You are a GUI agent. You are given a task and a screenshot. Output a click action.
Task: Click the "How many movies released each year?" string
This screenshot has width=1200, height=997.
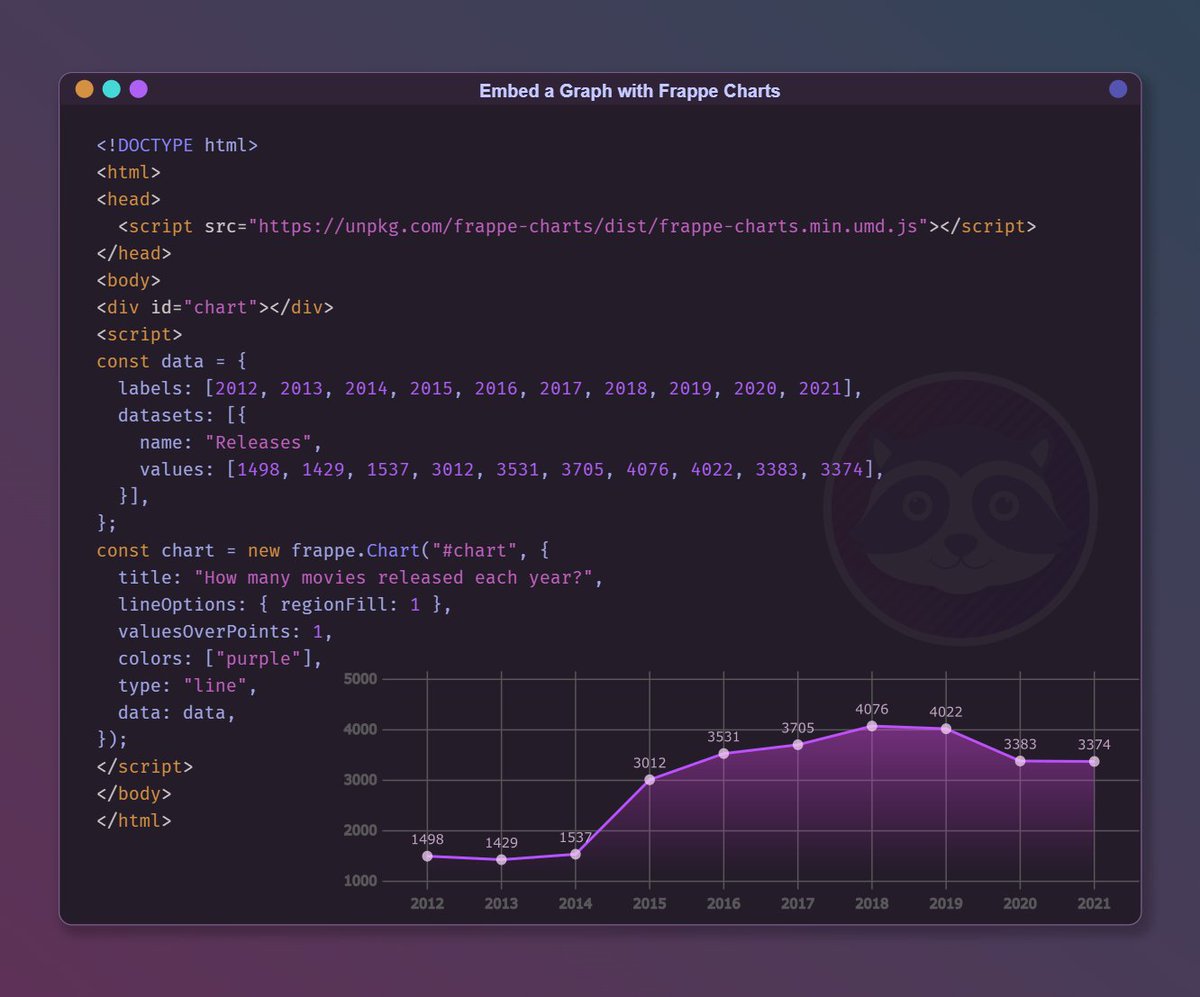click(x=393, y=577)
